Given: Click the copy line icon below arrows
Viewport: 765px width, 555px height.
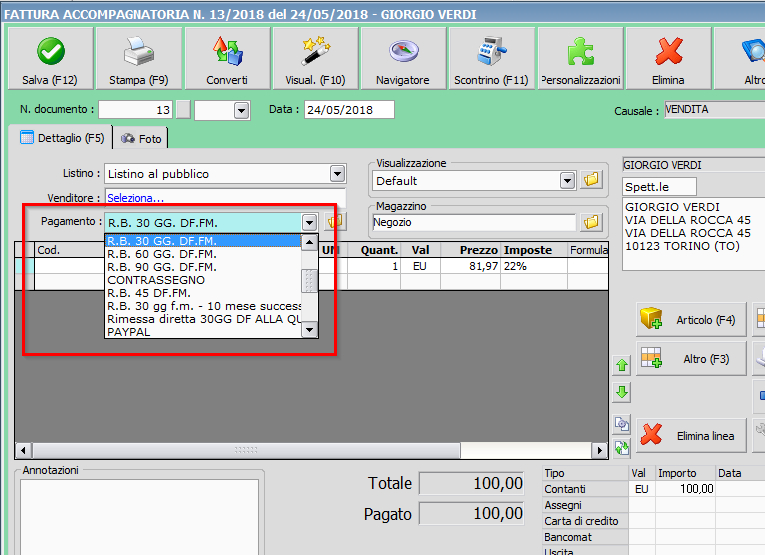Looking at the screenshot, I should tap(622, 424).
